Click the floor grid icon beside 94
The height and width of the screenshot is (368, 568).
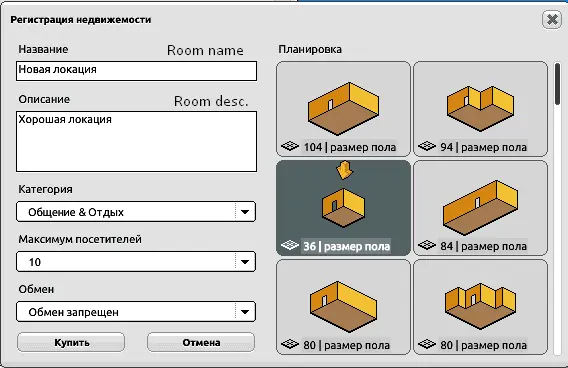427,146
